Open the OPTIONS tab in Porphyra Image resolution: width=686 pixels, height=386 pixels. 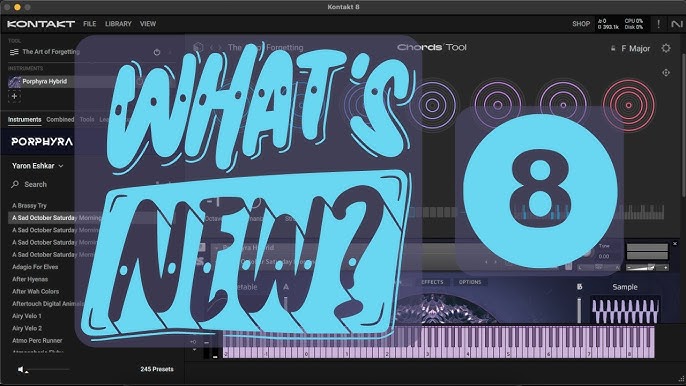pos(470,282)
